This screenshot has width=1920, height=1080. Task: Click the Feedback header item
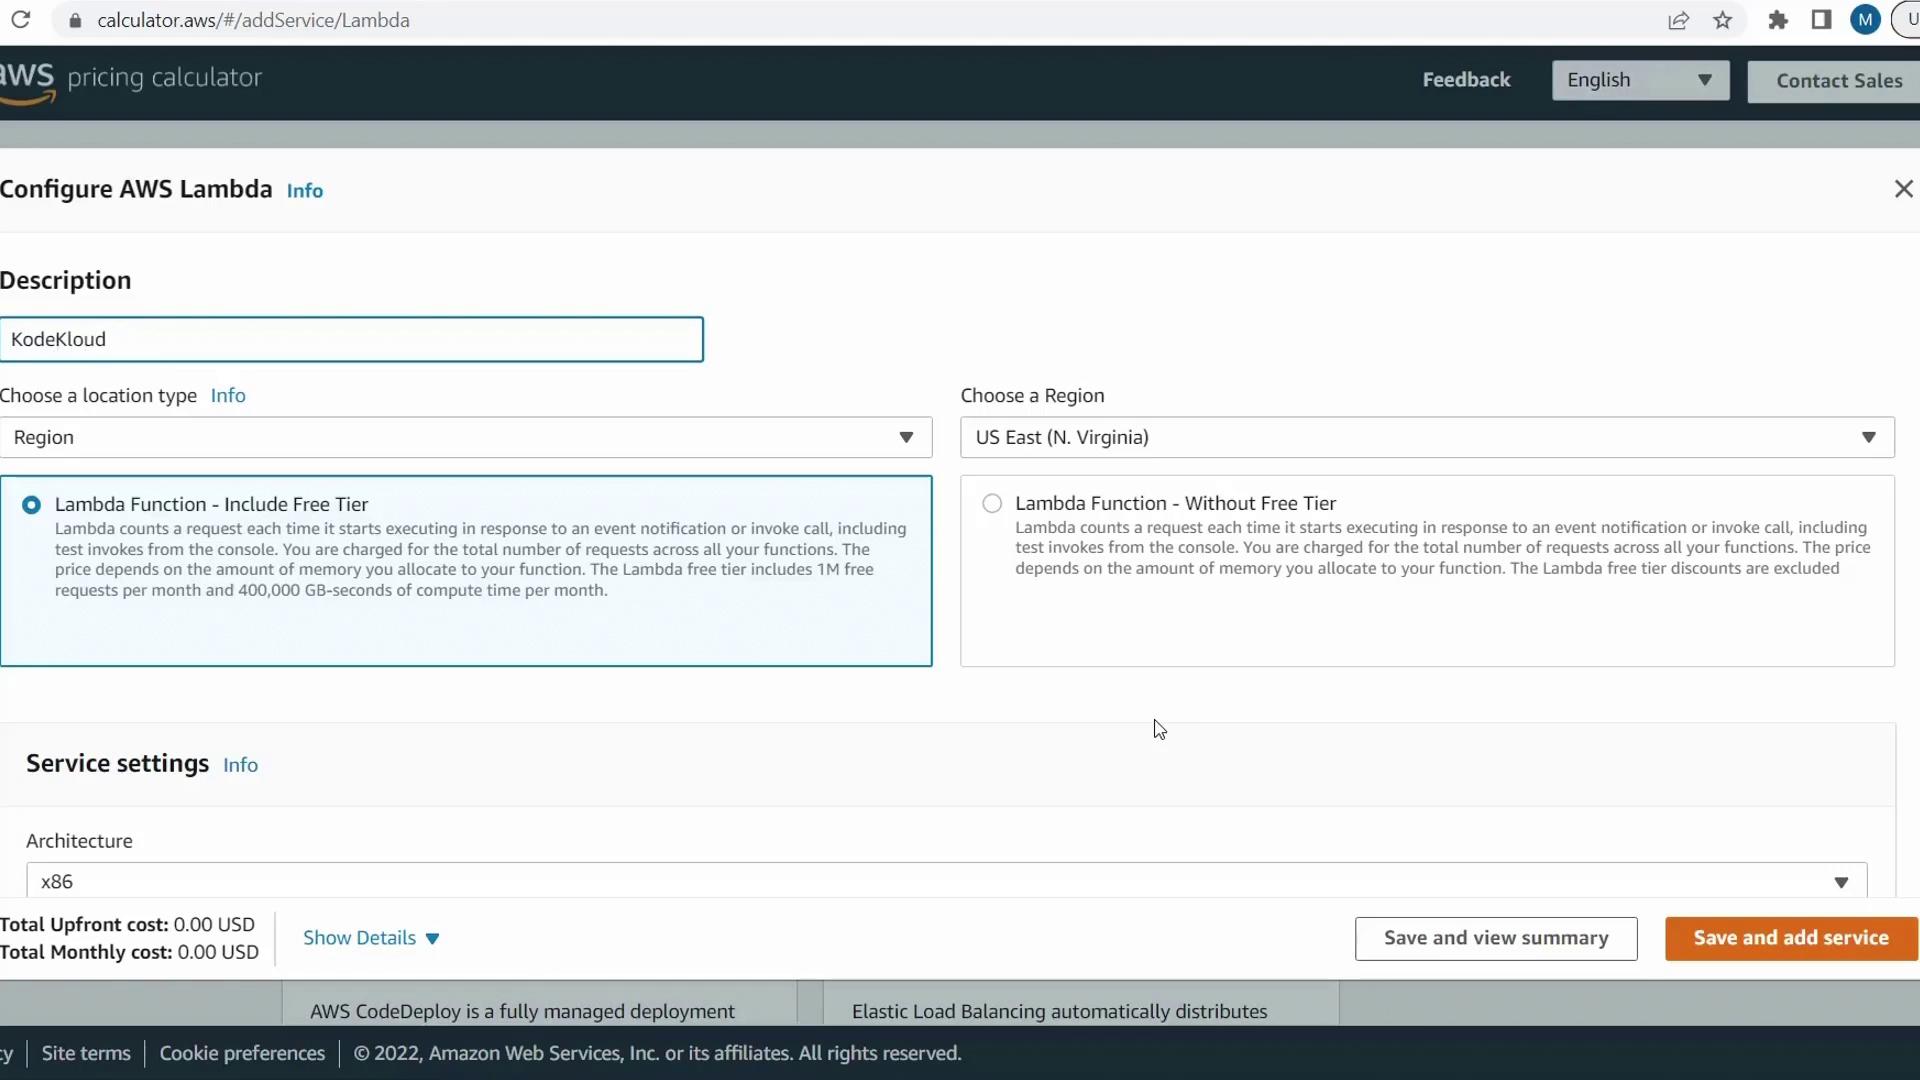pos(1466,80)
